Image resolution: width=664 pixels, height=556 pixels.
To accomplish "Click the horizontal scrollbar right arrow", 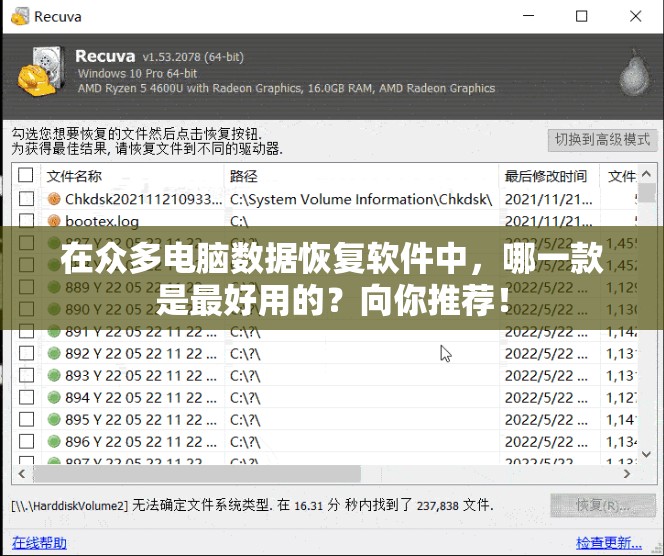I will [627, 474].
